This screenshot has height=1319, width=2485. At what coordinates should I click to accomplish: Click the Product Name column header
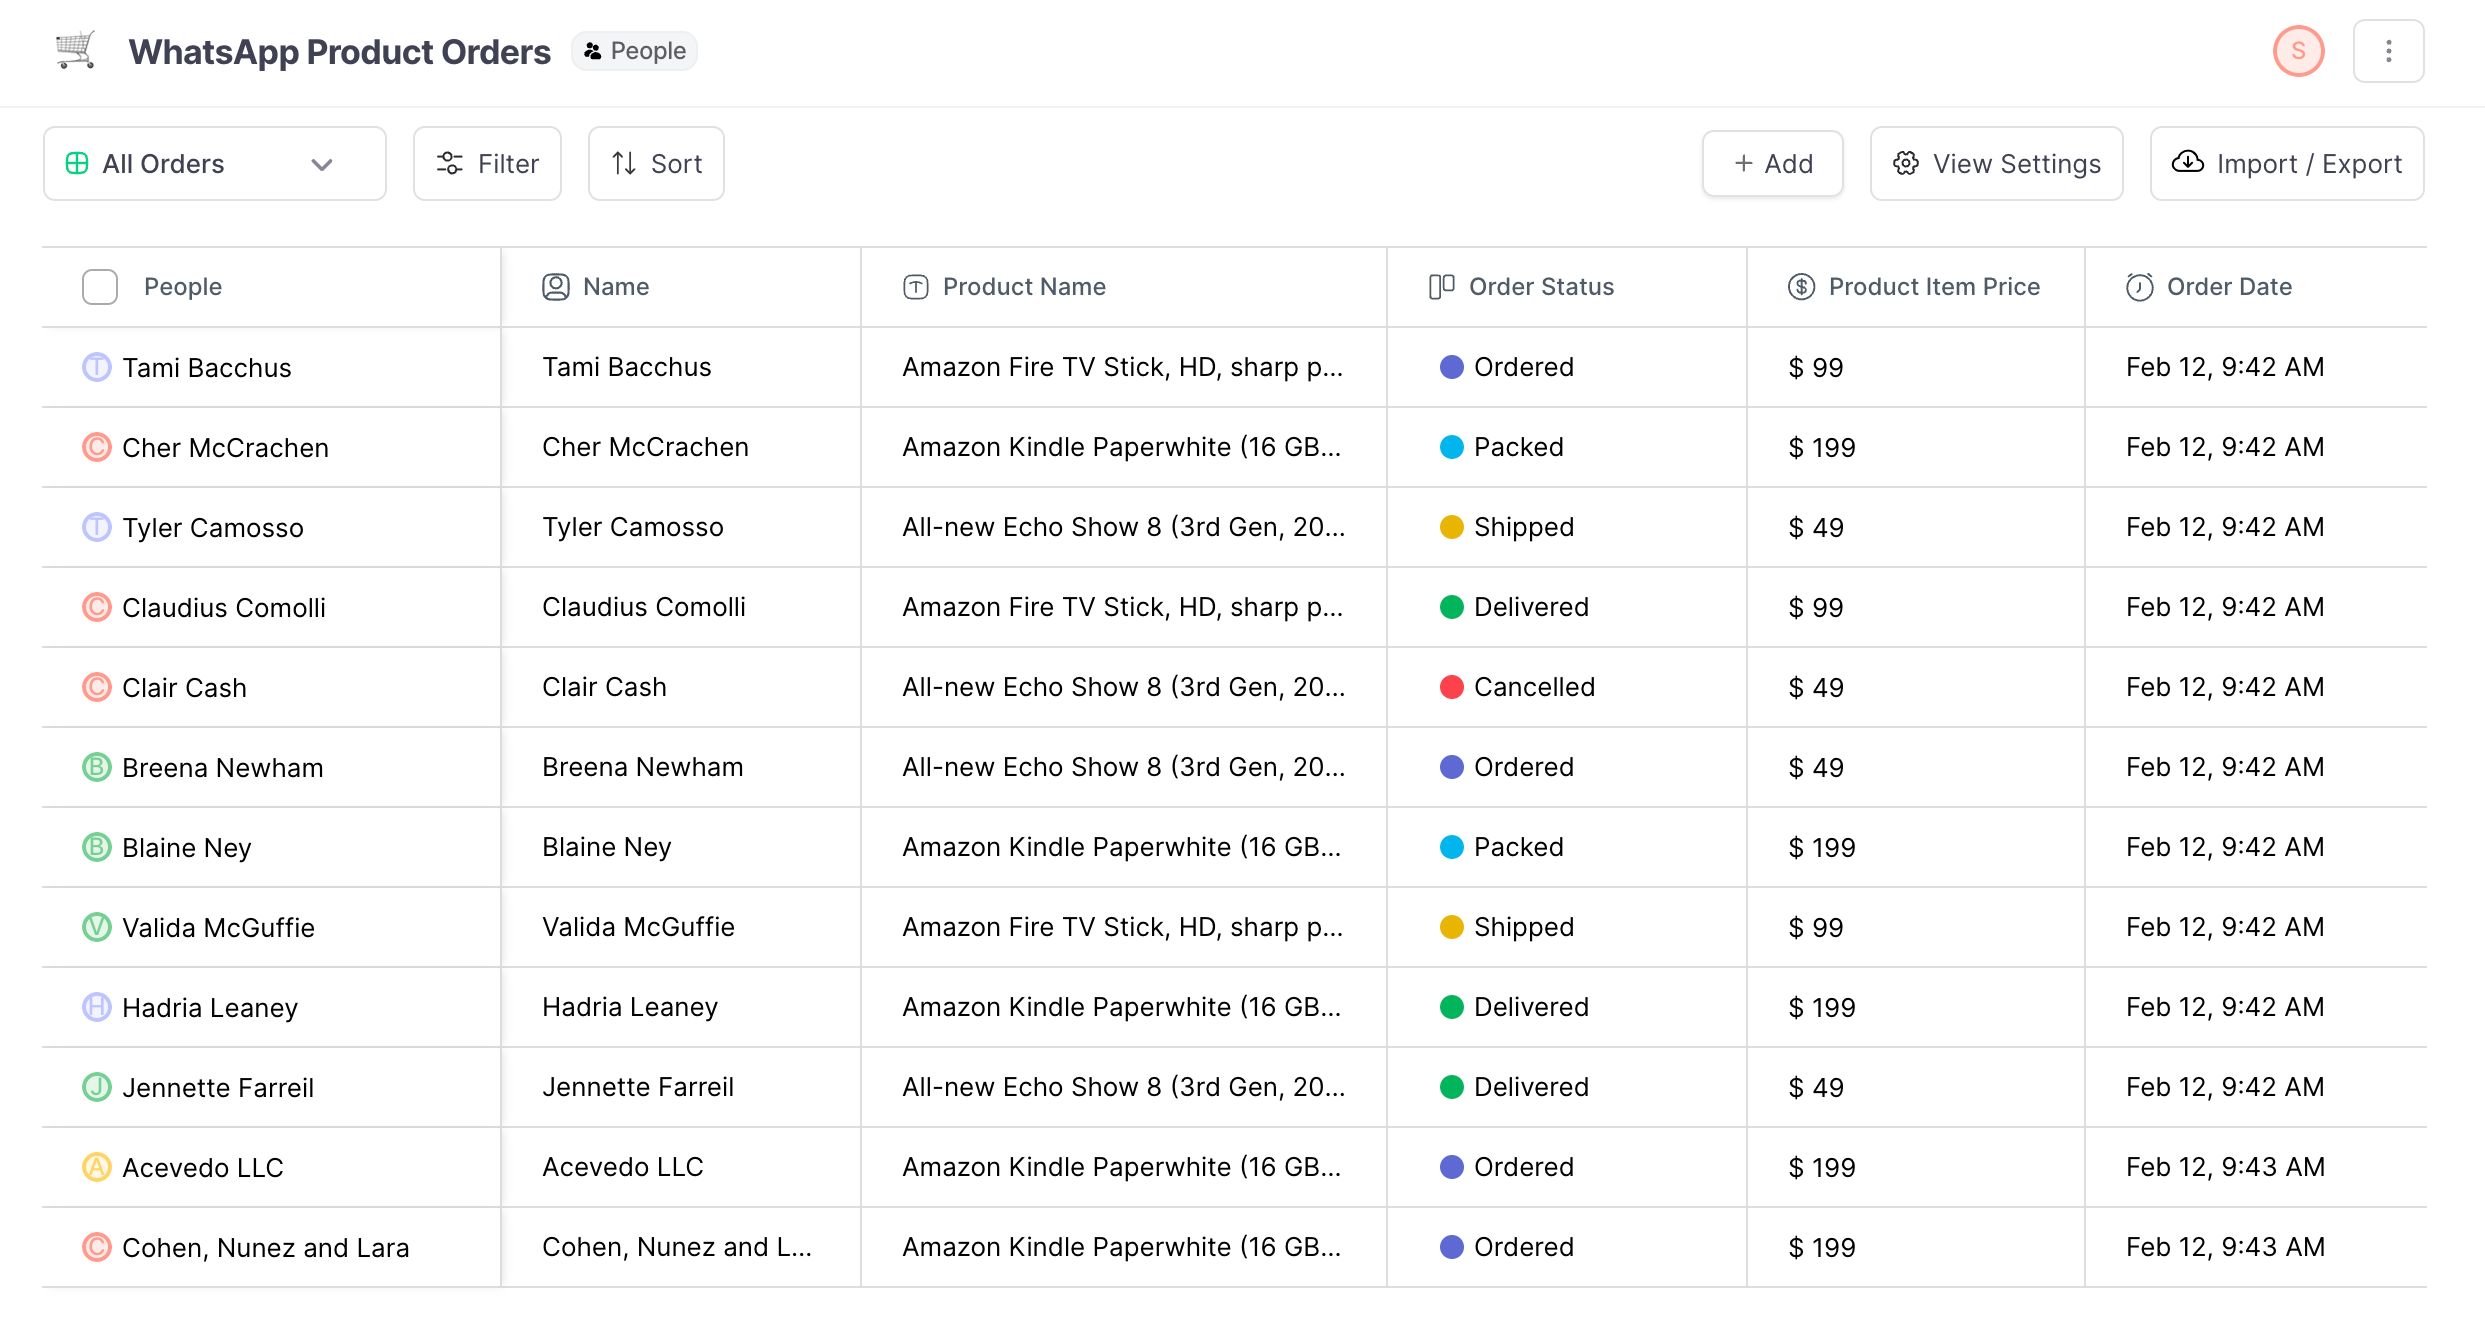coord(1023,286)
